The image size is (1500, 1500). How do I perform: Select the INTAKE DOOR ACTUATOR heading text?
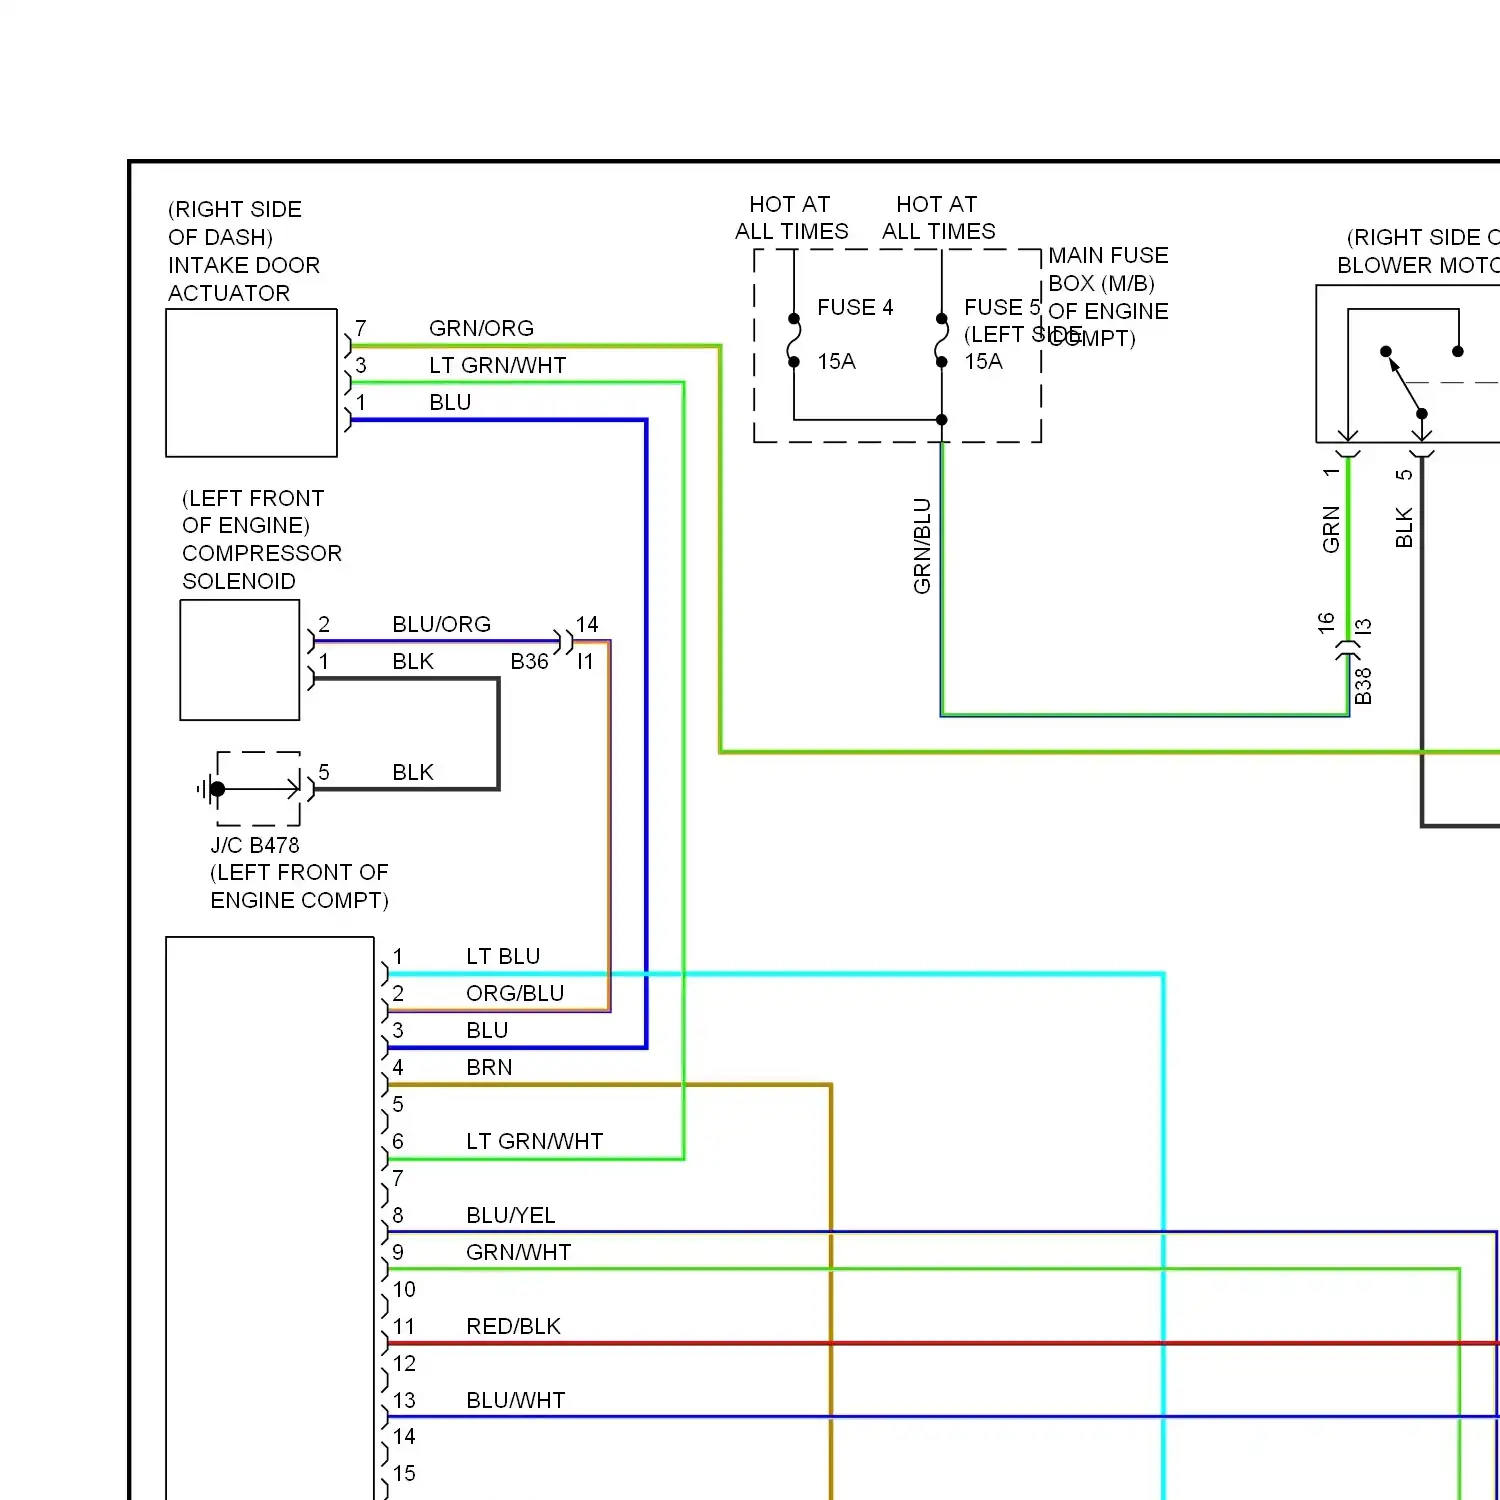pos(244,279)
